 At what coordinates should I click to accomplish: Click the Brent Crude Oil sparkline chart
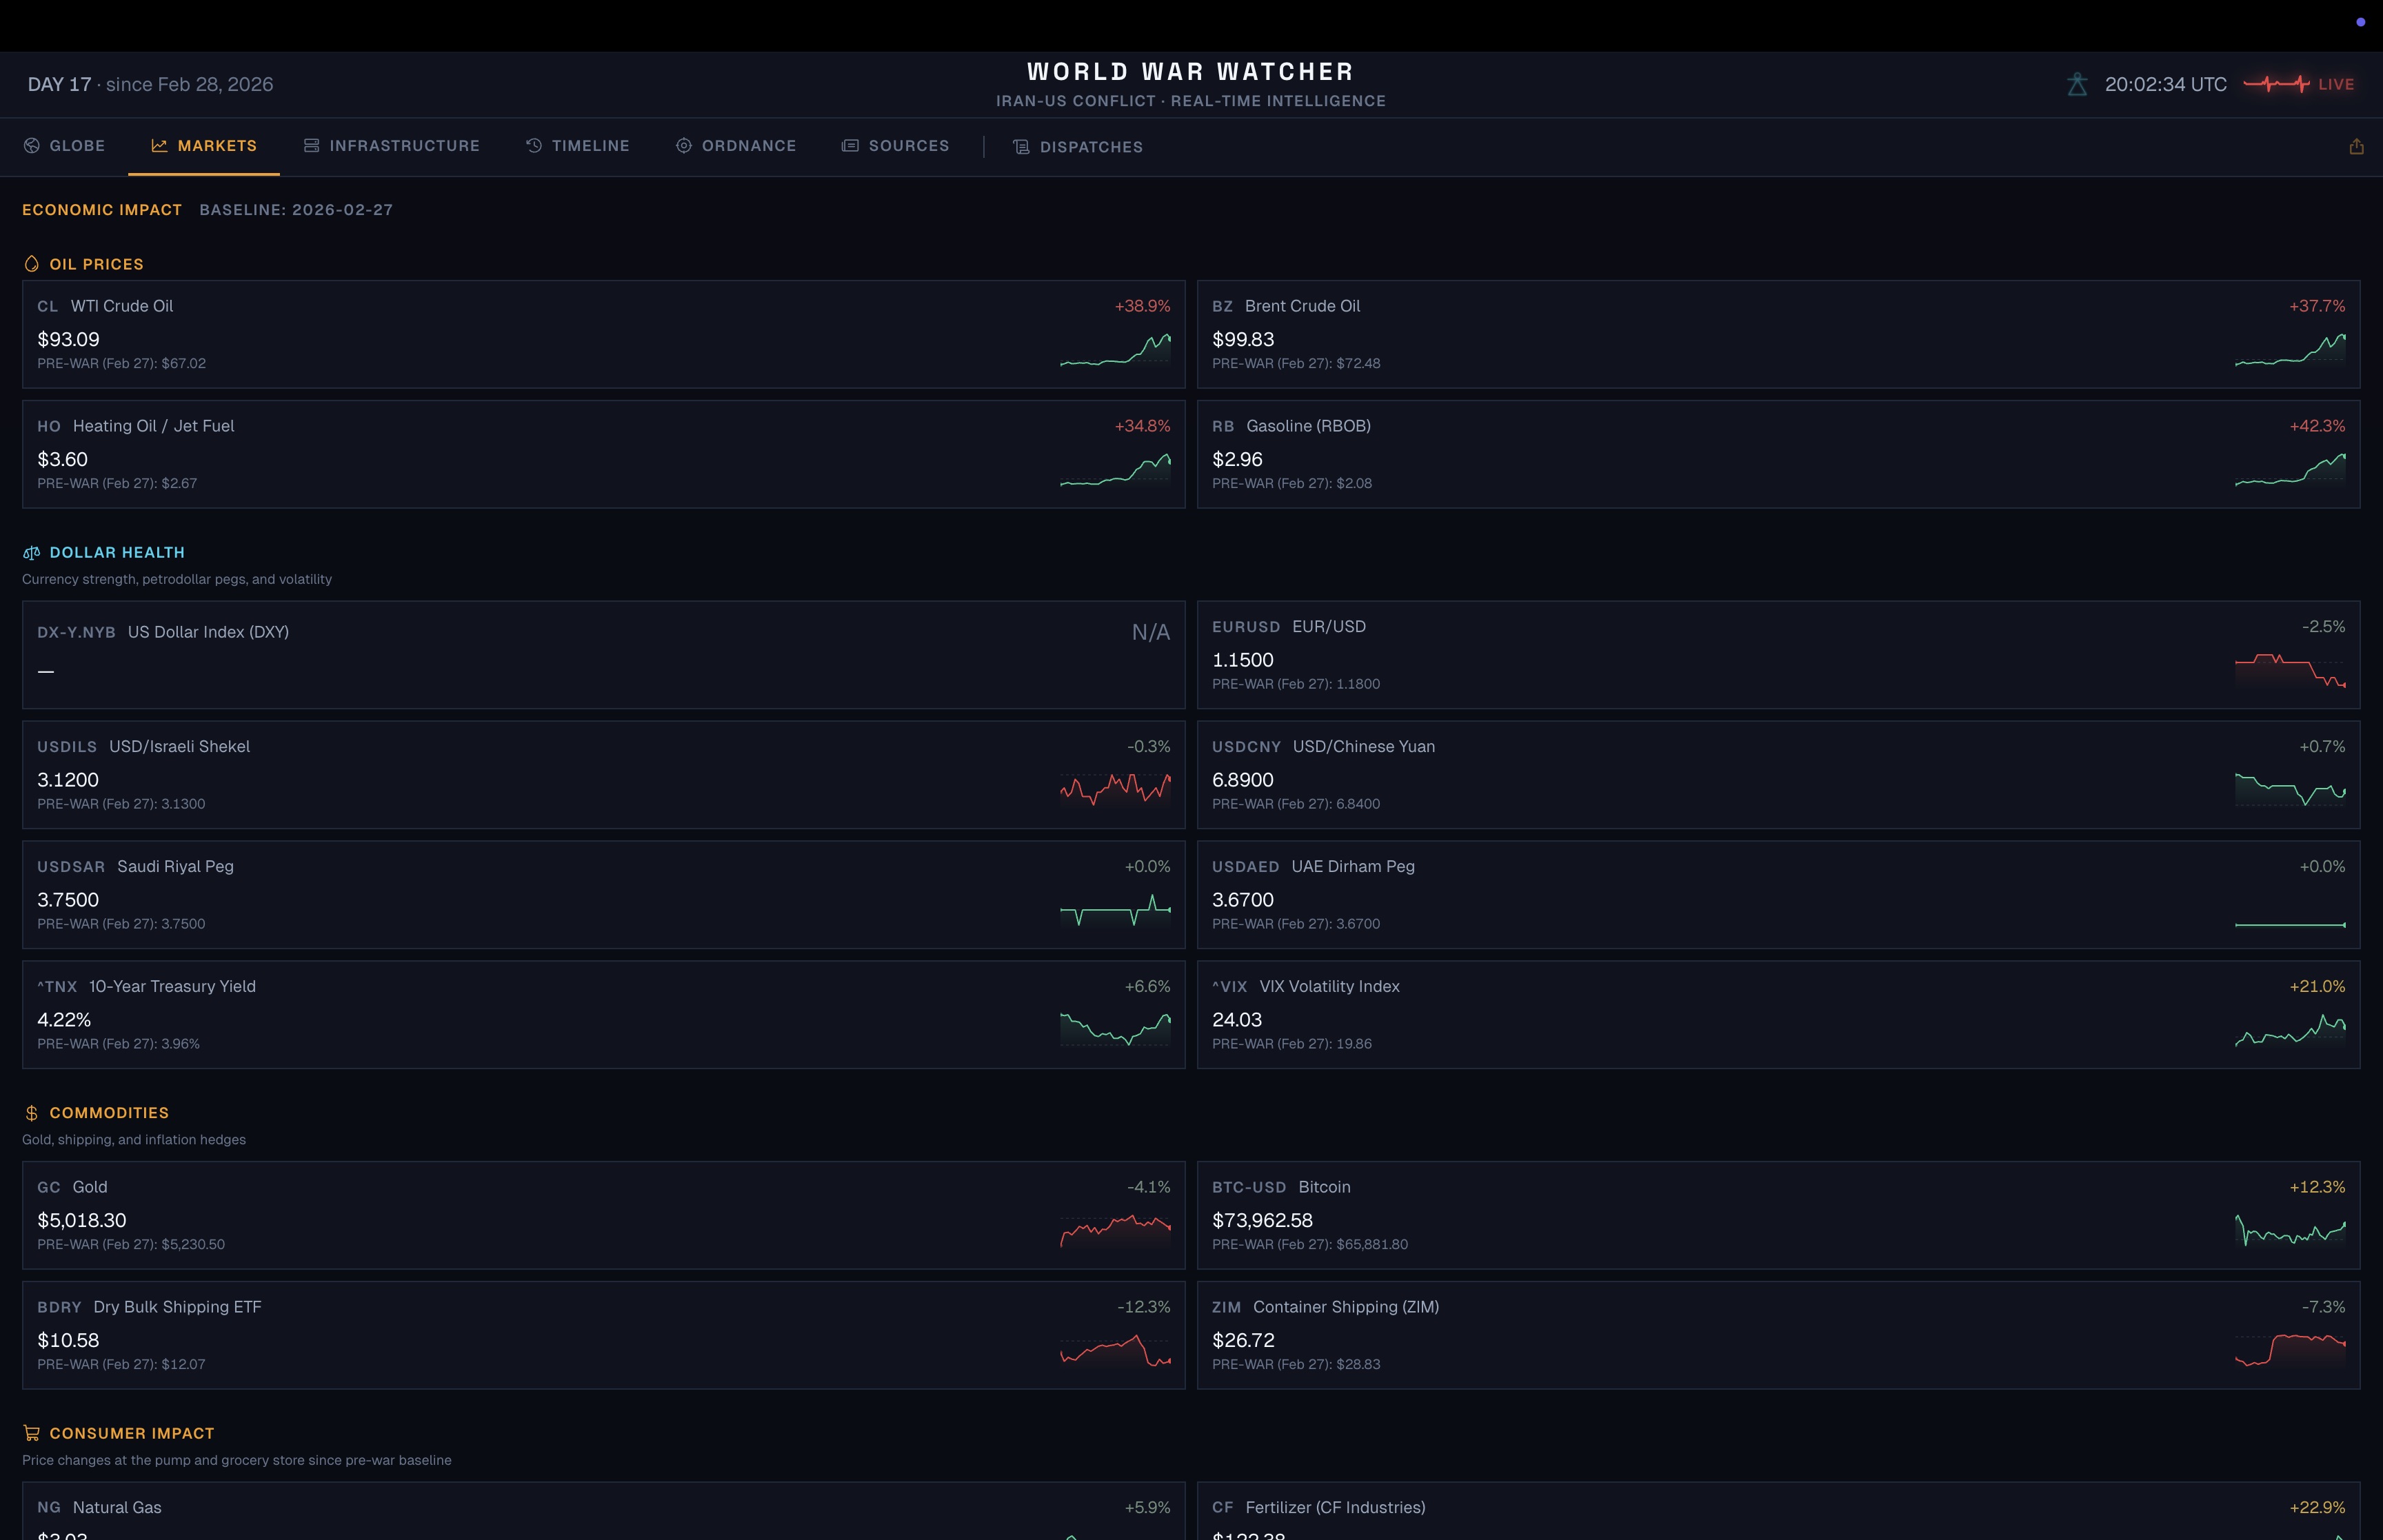[x=2289, y=350]
